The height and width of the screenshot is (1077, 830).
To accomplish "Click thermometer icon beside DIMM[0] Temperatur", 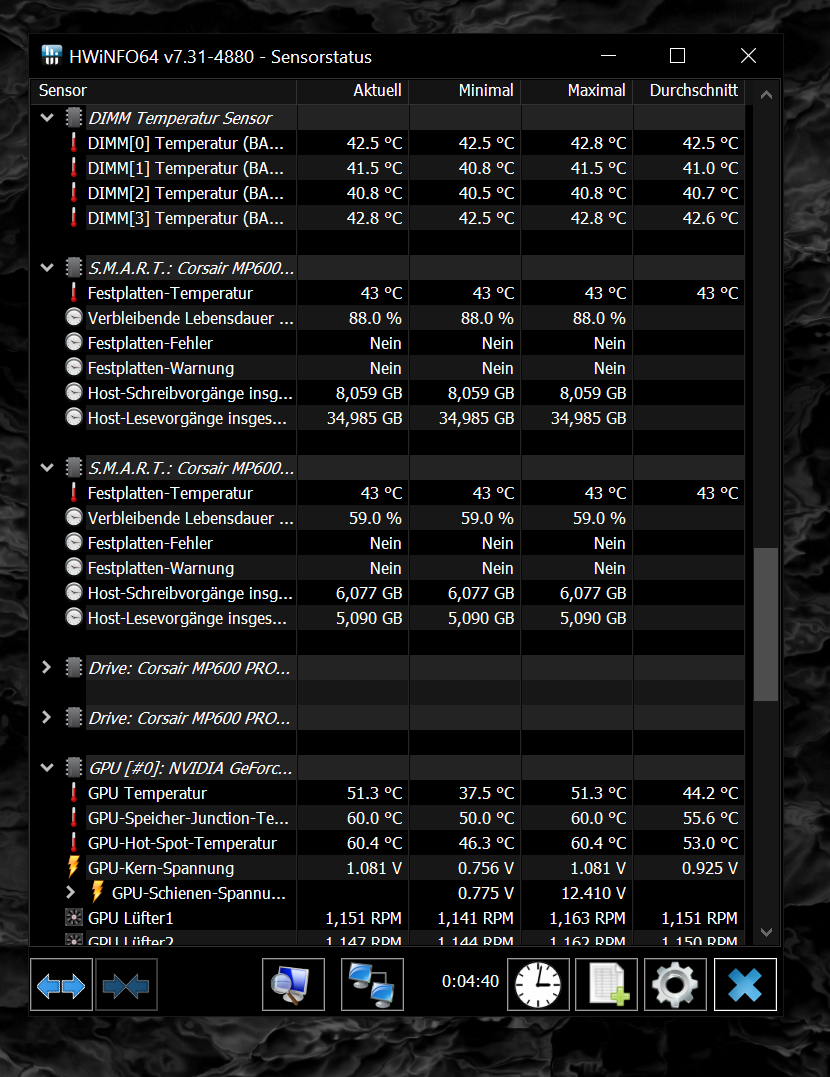I will pos(74,143).
